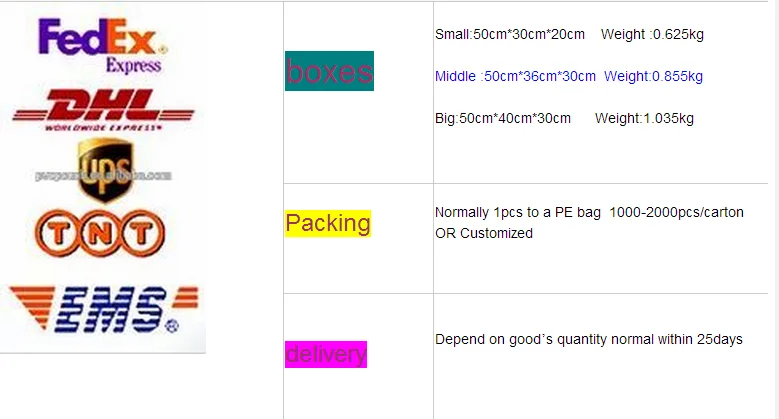Click the Small box dimensions text
Viewport: 779px width, 419px height.
510,35
